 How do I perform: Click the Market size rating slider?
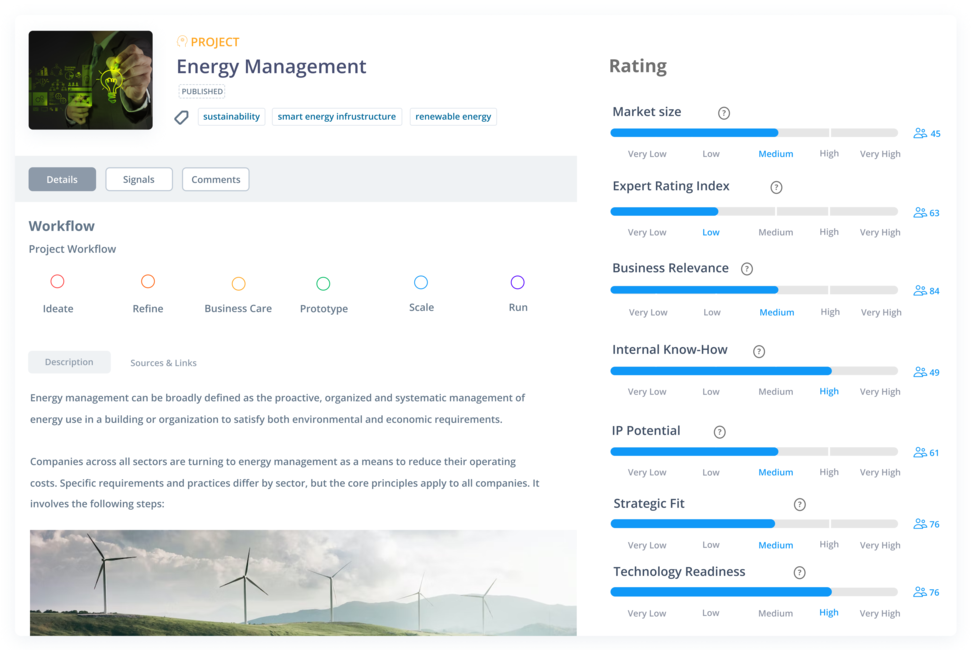tap(754, 132)
